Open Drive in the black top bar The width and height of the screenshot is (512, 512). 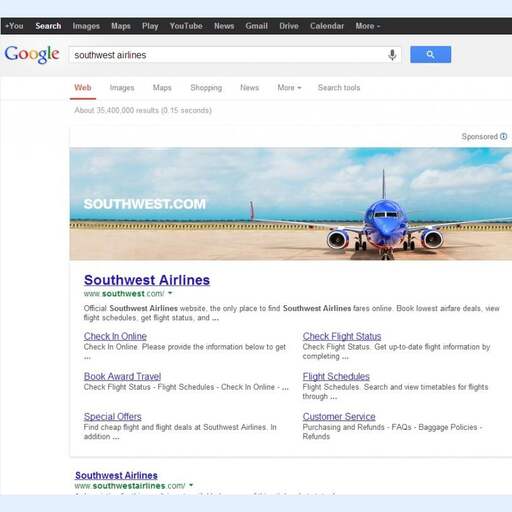coord(289,26)
